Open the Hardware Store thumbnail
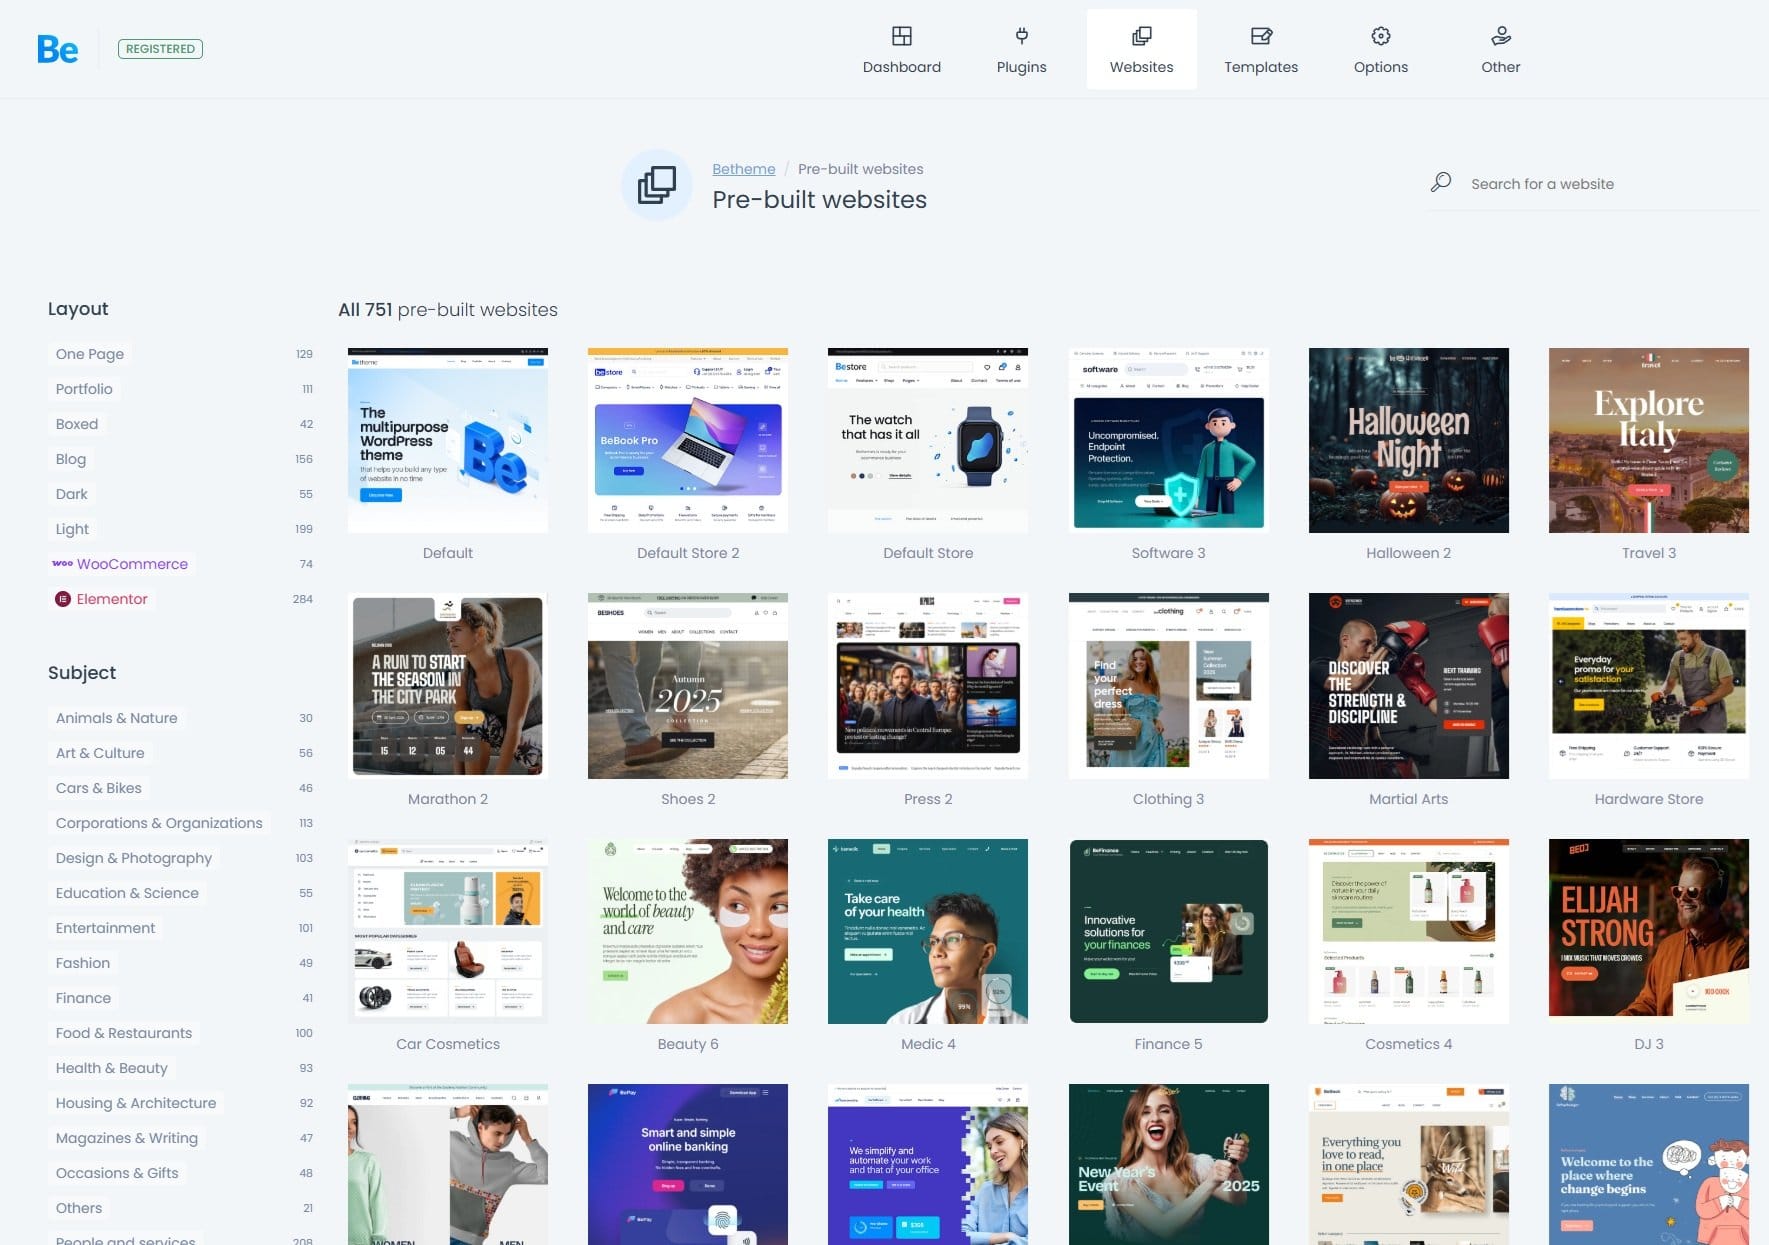The height and width of the screenshot is (1245, 1769). coord(1649,686)
